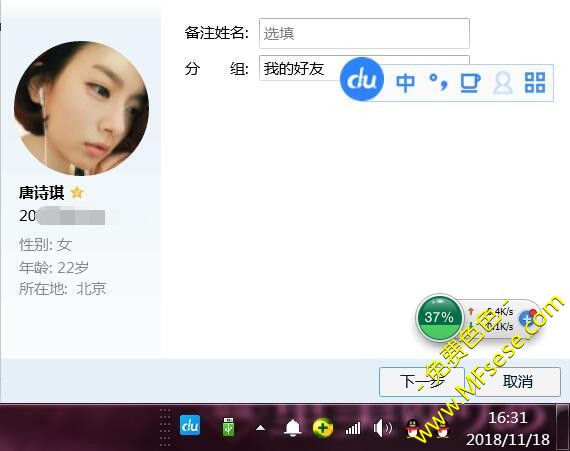Image resolution: width=570 pixels, height=451 pixels.
Task: Toggle the punctuation mode icon
Action: (438, 82)
